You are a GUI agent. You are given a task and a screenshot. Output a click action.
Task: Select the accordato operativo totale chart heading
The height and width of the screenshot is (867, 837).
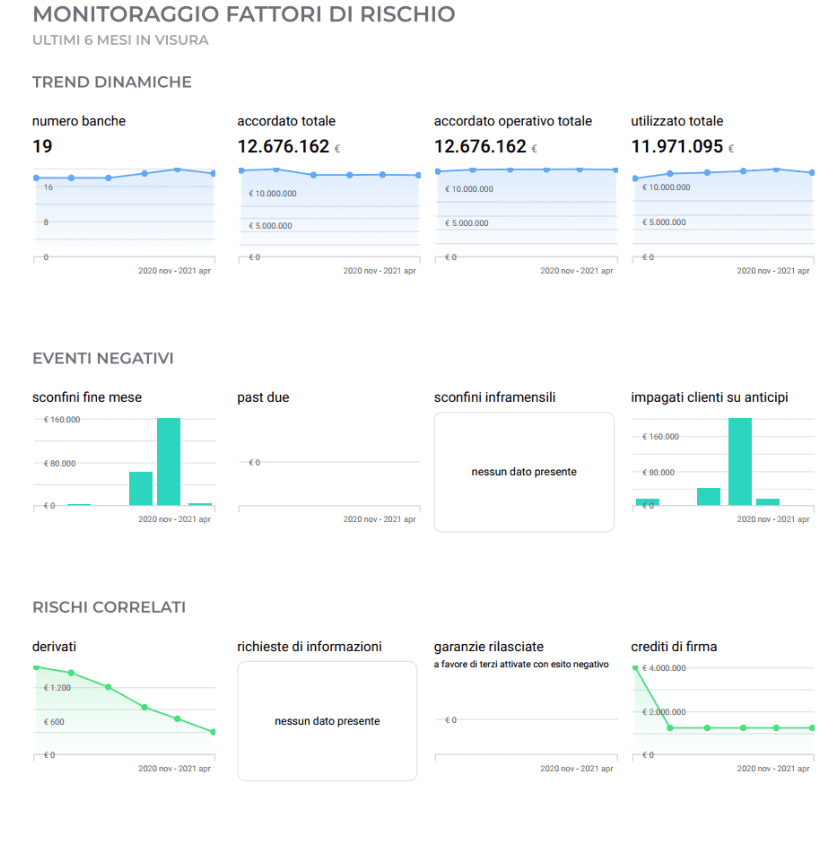click(x=512, y=121)
